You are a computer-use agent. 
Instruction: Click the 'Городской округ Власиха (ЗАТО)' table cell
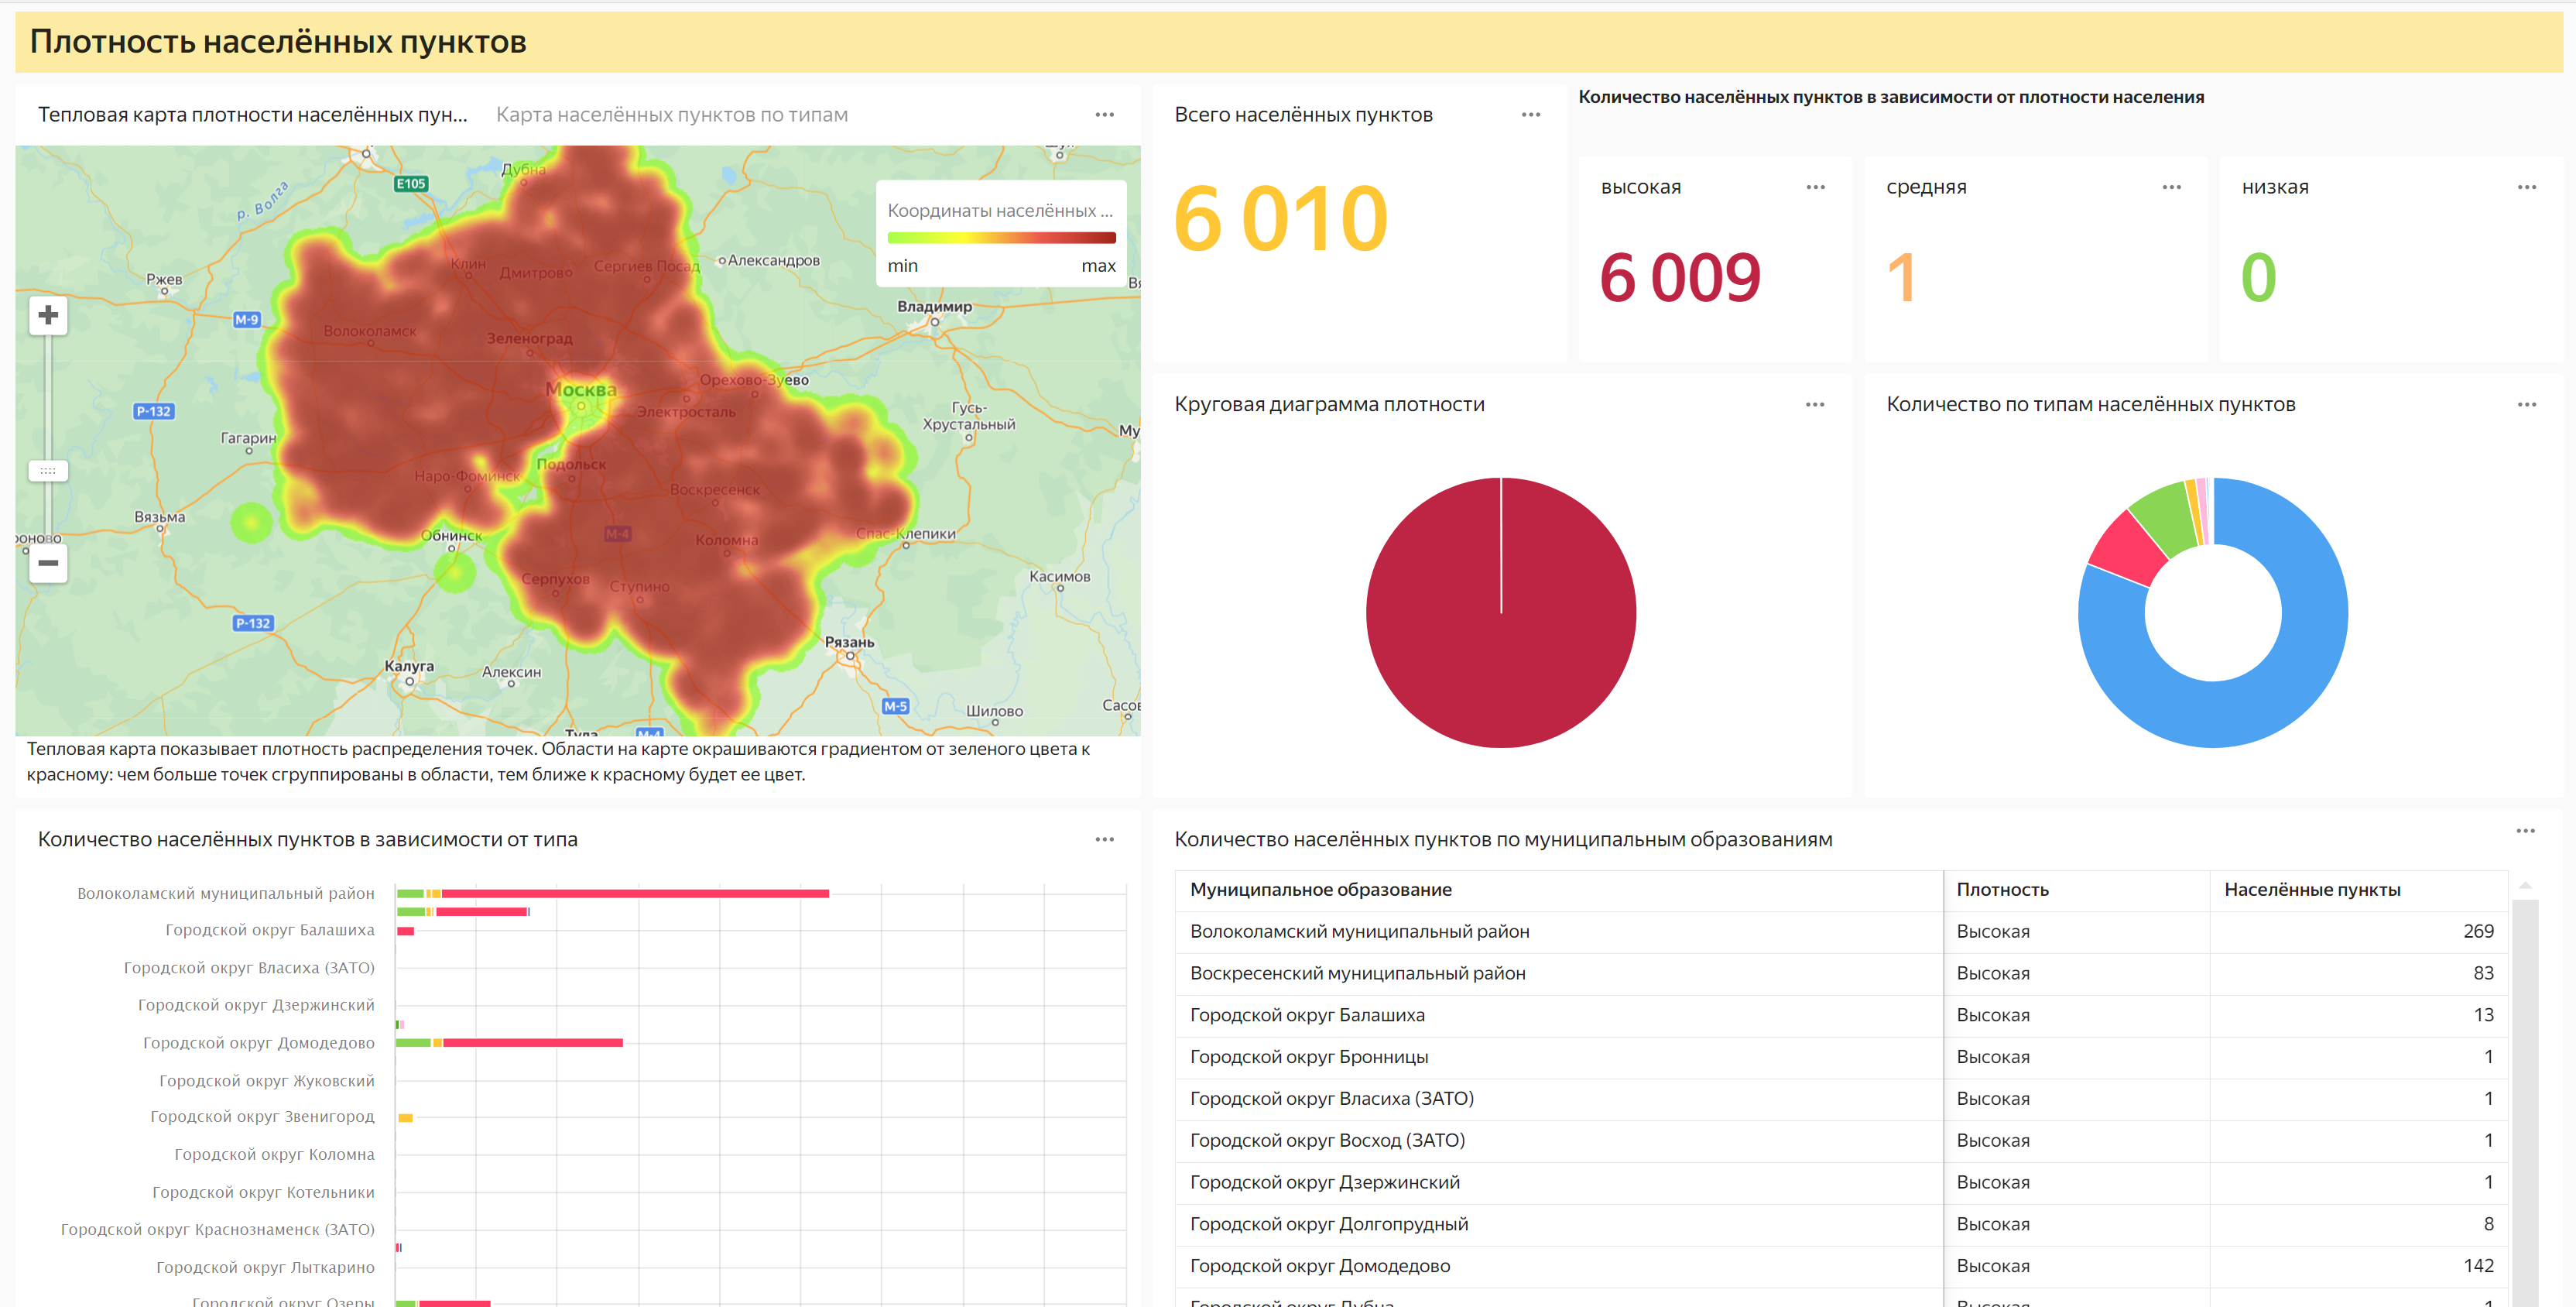point(1559,1099)
